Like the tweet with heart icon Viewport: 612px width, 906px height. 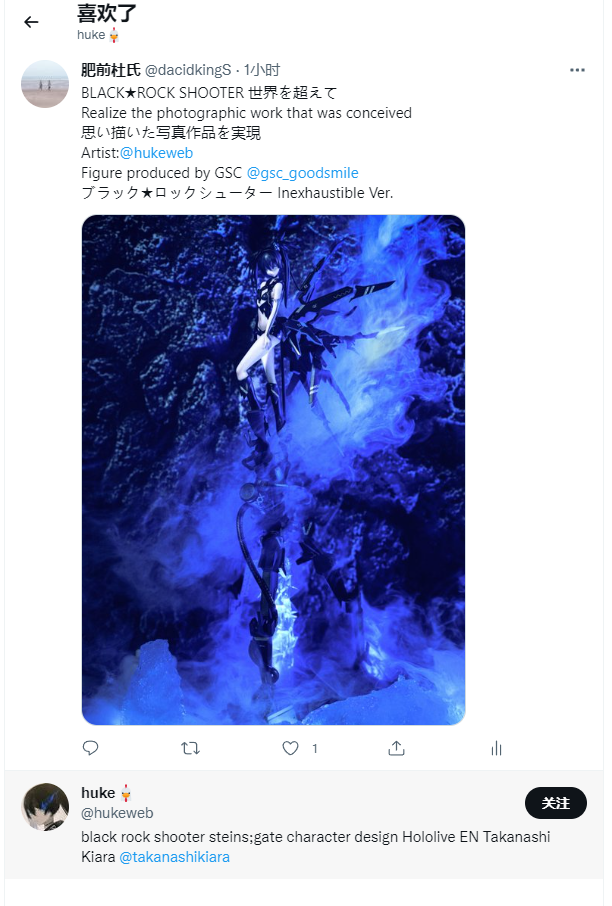point(291,748)
